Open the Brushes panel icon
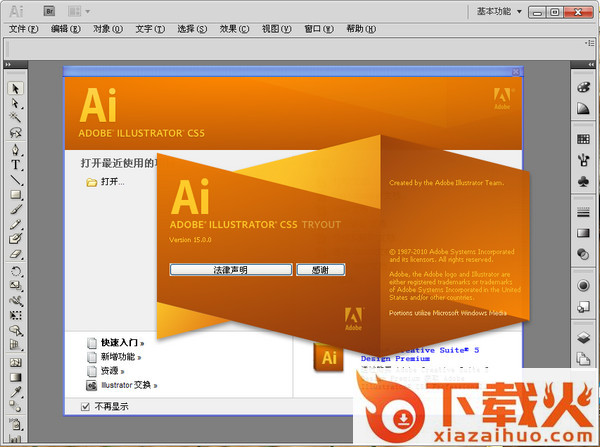This screenshot has width=600, height=447. click(x=583, y=160)
